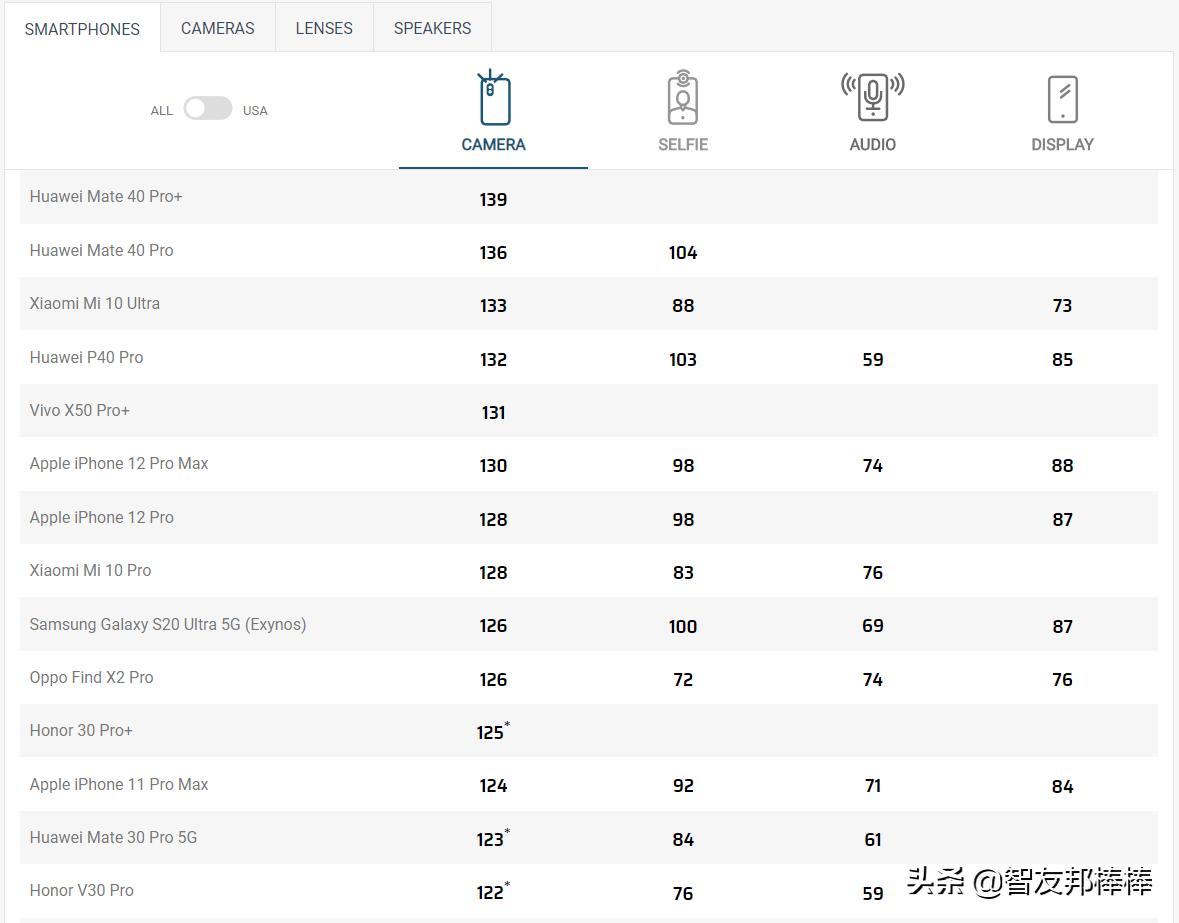Select the Smartphones tab
Image resolution: width=1179 pixels, height=923 pixels.
pyautogui.click(x=82, y=29)
